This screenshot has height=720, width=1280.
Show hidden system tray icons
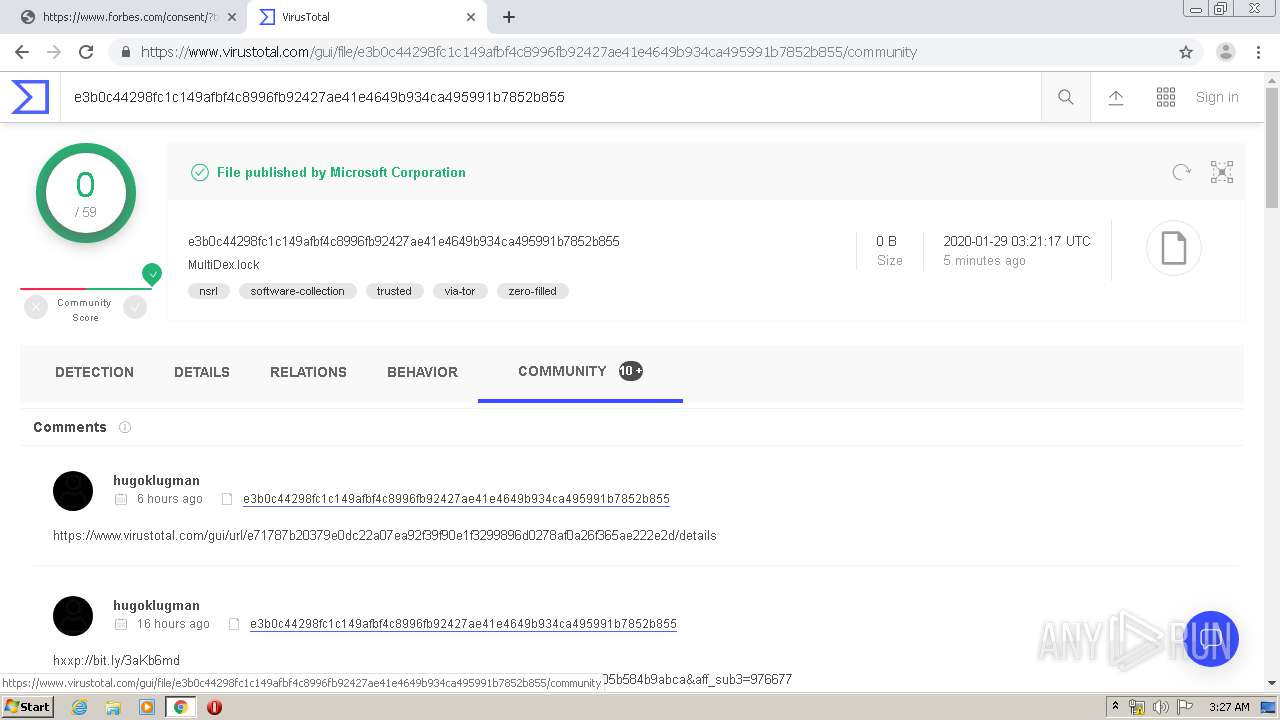1115,707
